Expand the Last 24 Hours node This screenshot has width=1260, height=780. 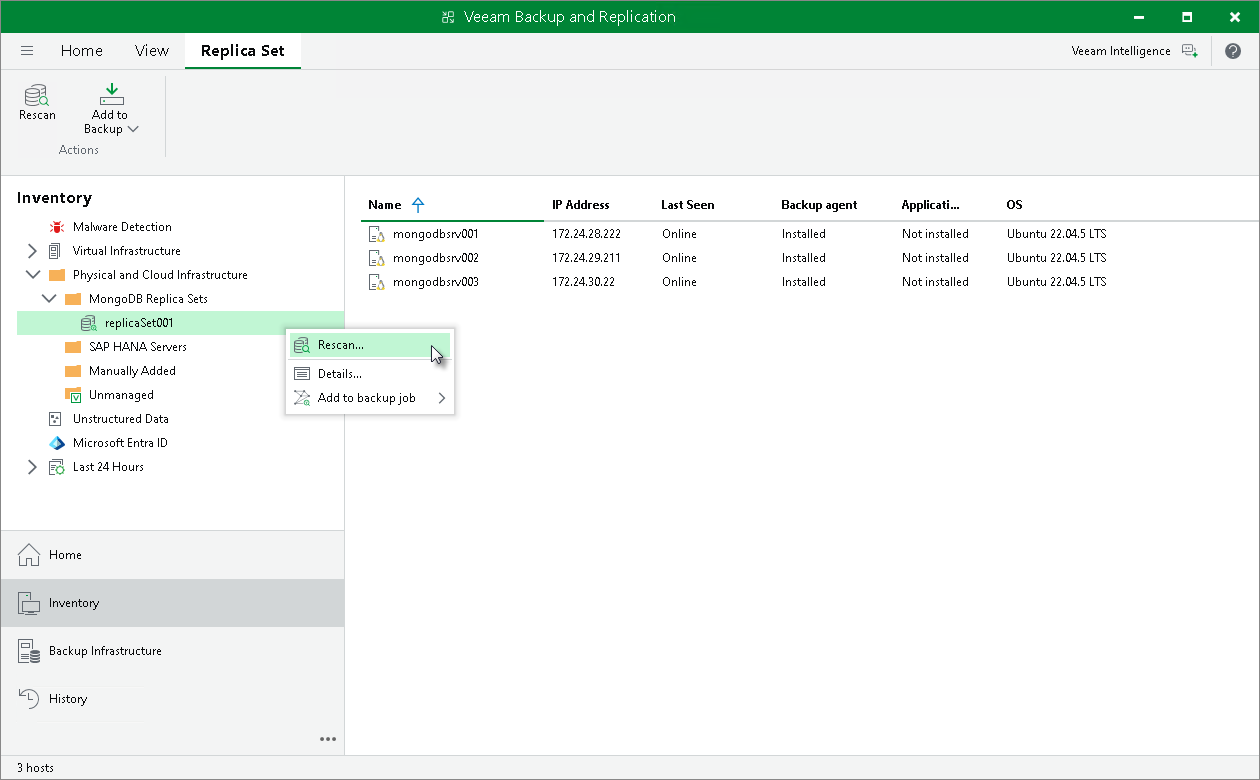32,466
